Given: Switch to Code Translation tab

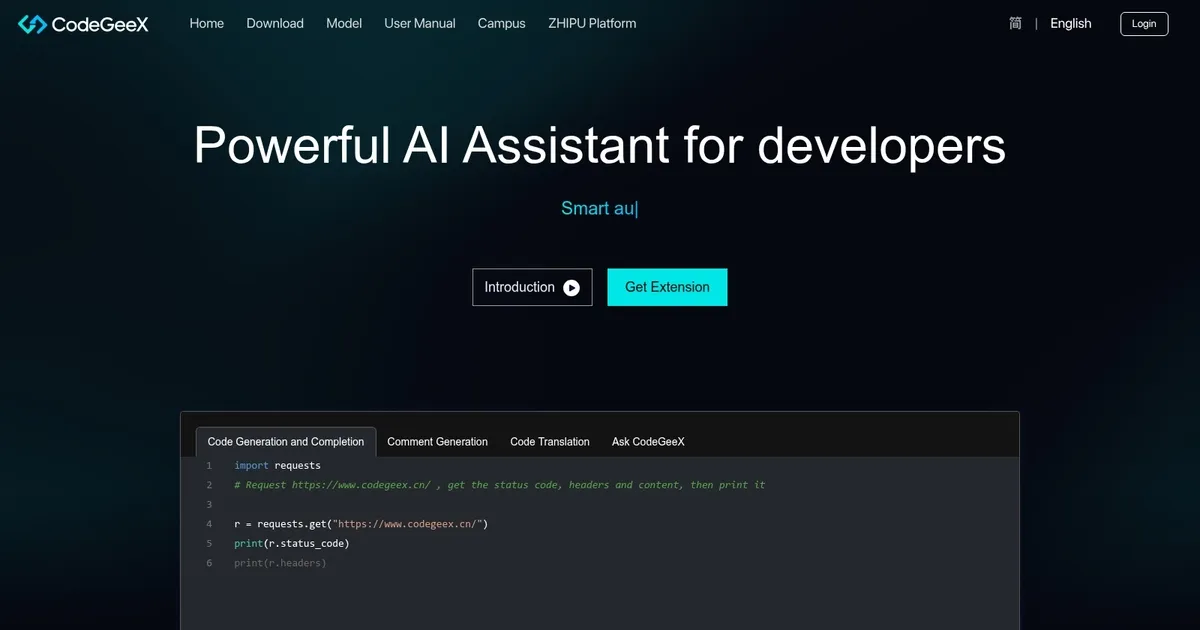Looking at the screenshot, I should 550,442.
